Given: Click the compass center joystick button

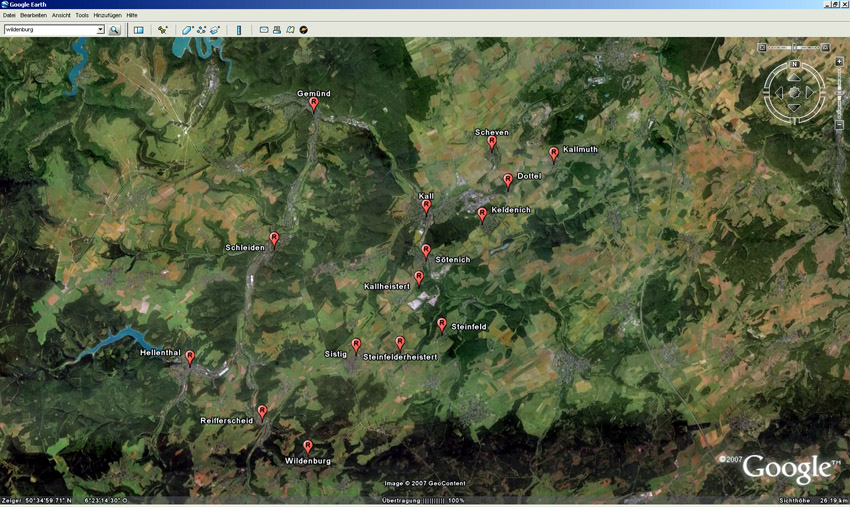Looking at the screenshot, I should (794, 93).
